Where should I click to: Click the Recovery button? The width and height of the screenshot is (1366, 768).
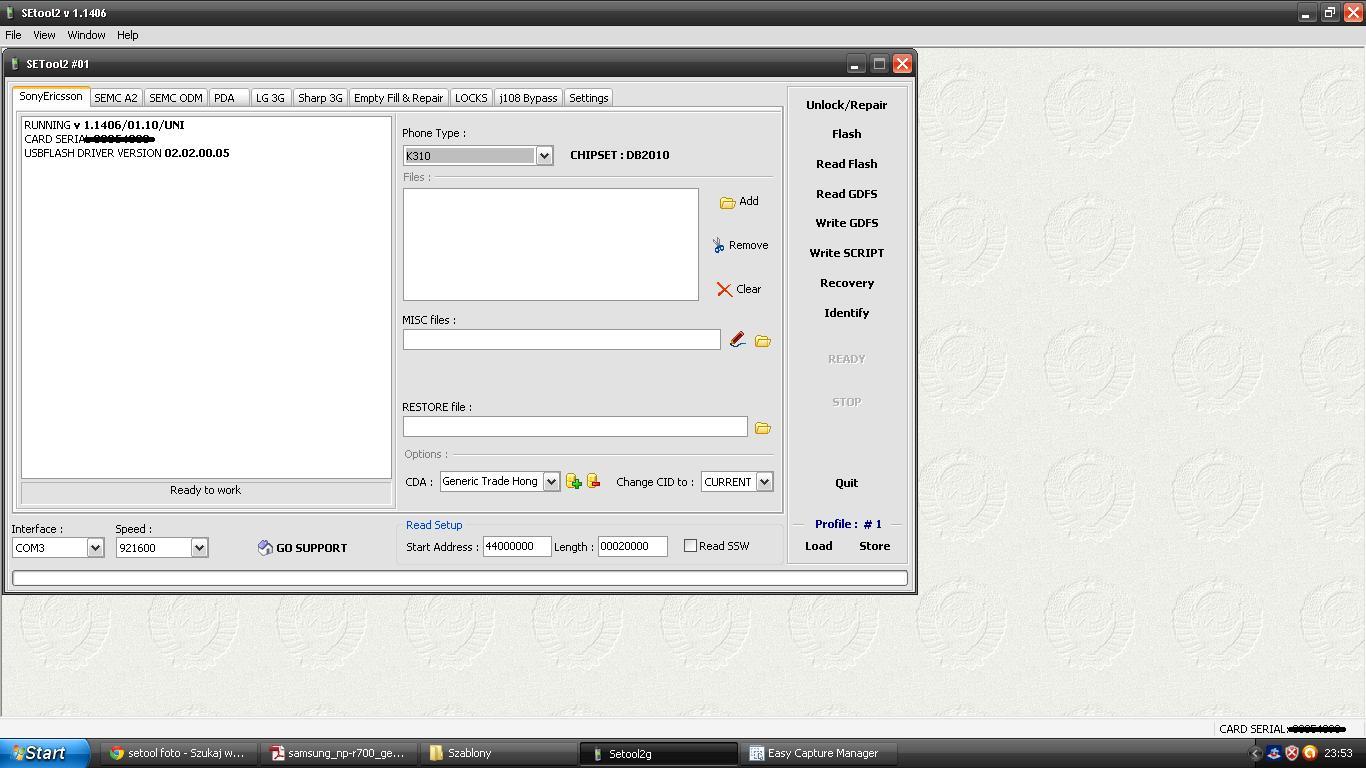[x=847, y=283]
